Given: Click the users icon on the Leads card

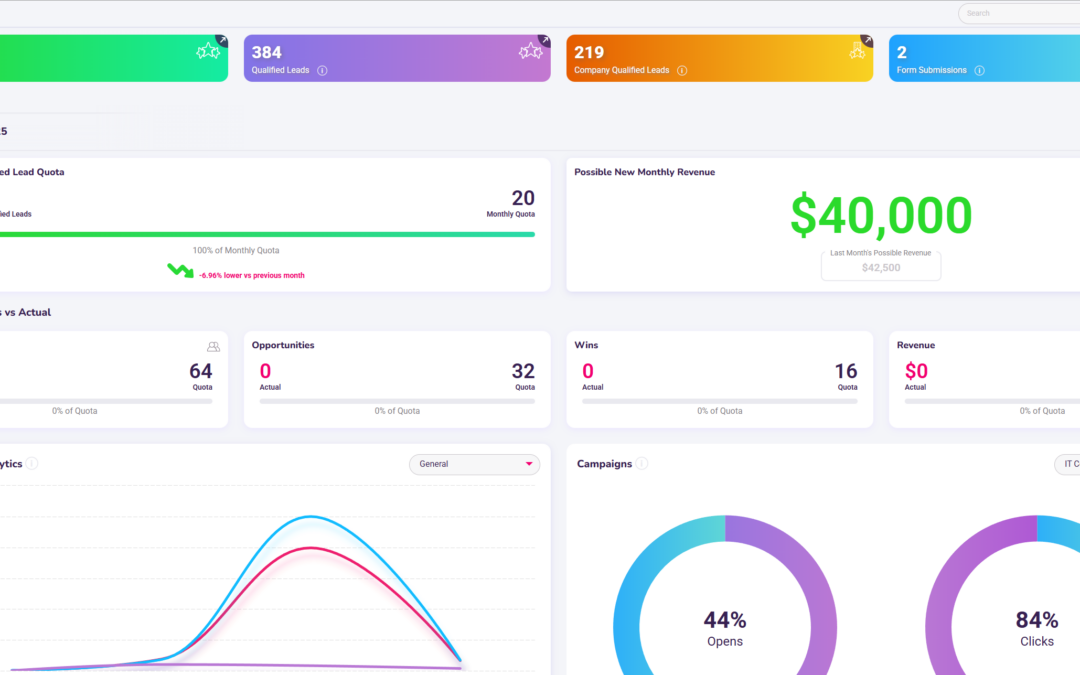Looking at the screenshot, I should (213, 345).
